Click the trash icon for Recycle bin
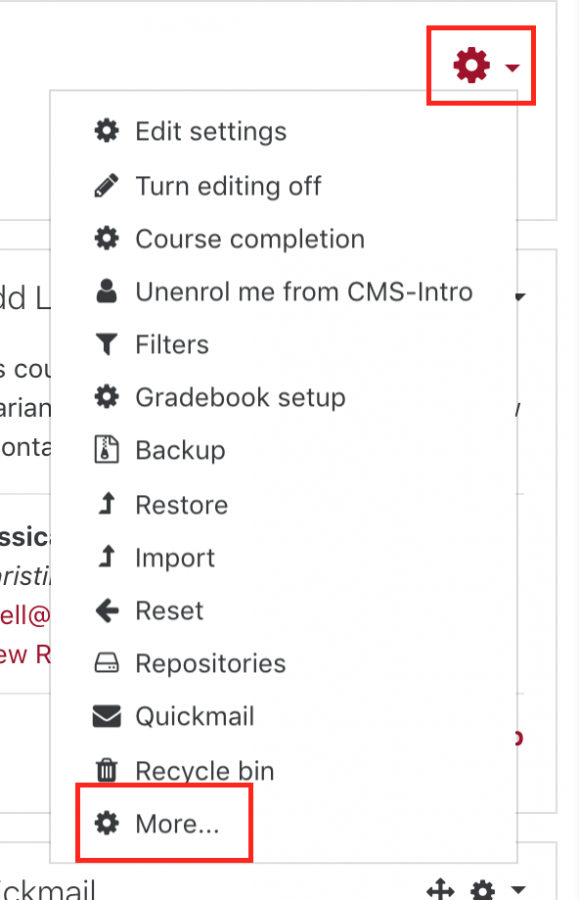This screenshot has width=579, height=900. click(107, 770)
